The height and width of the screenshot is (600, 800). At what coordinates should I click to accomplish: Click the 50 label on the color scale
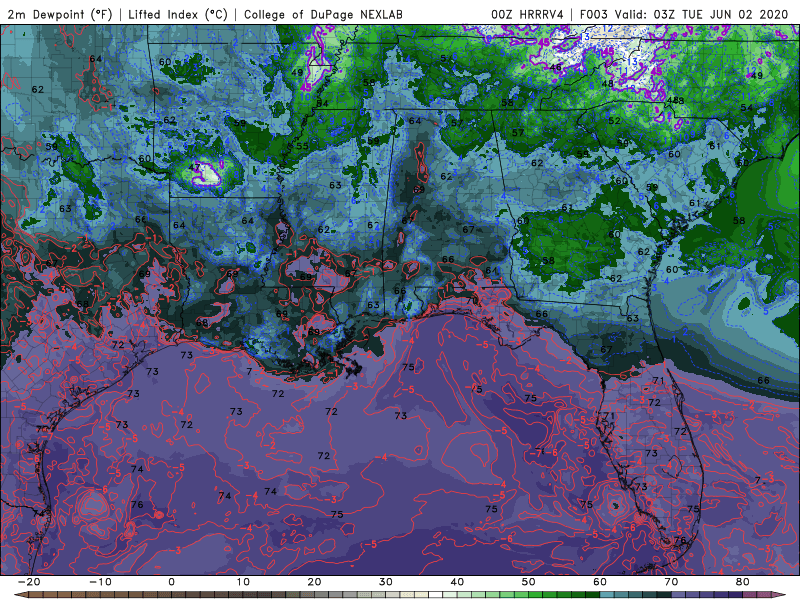pyautogui.click(x=529, y=582)
